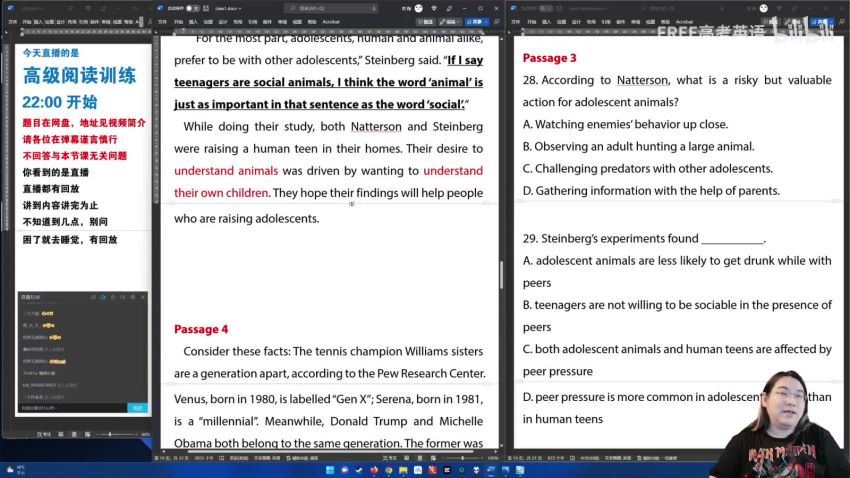Screen dimensions: 850x478
Task: Click the share button in the right Word window
Action: point(822,22)
